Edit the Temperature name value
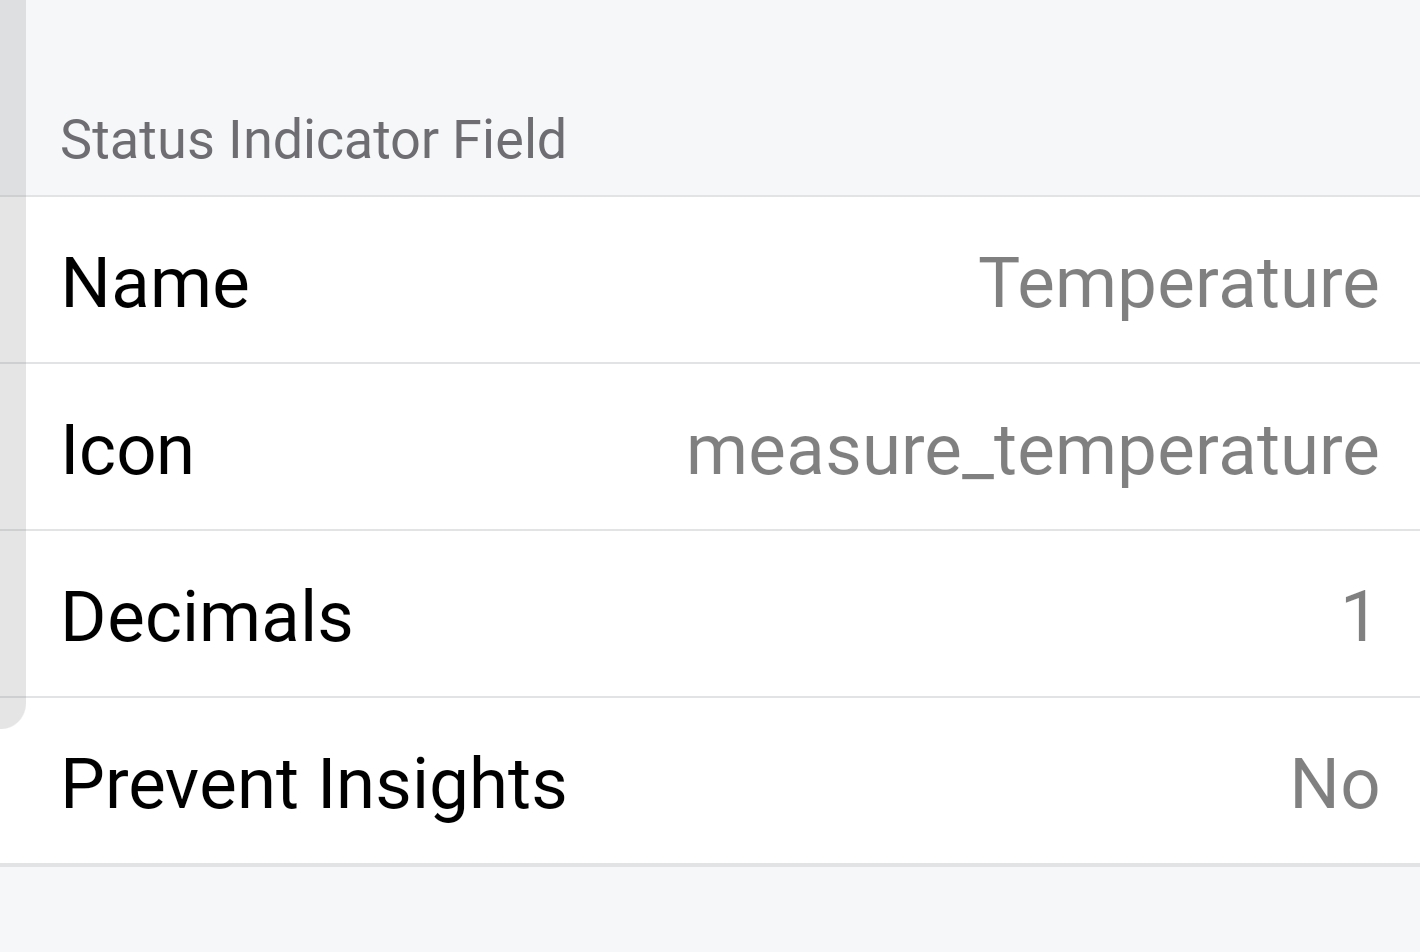 (x=1178, y=283)
